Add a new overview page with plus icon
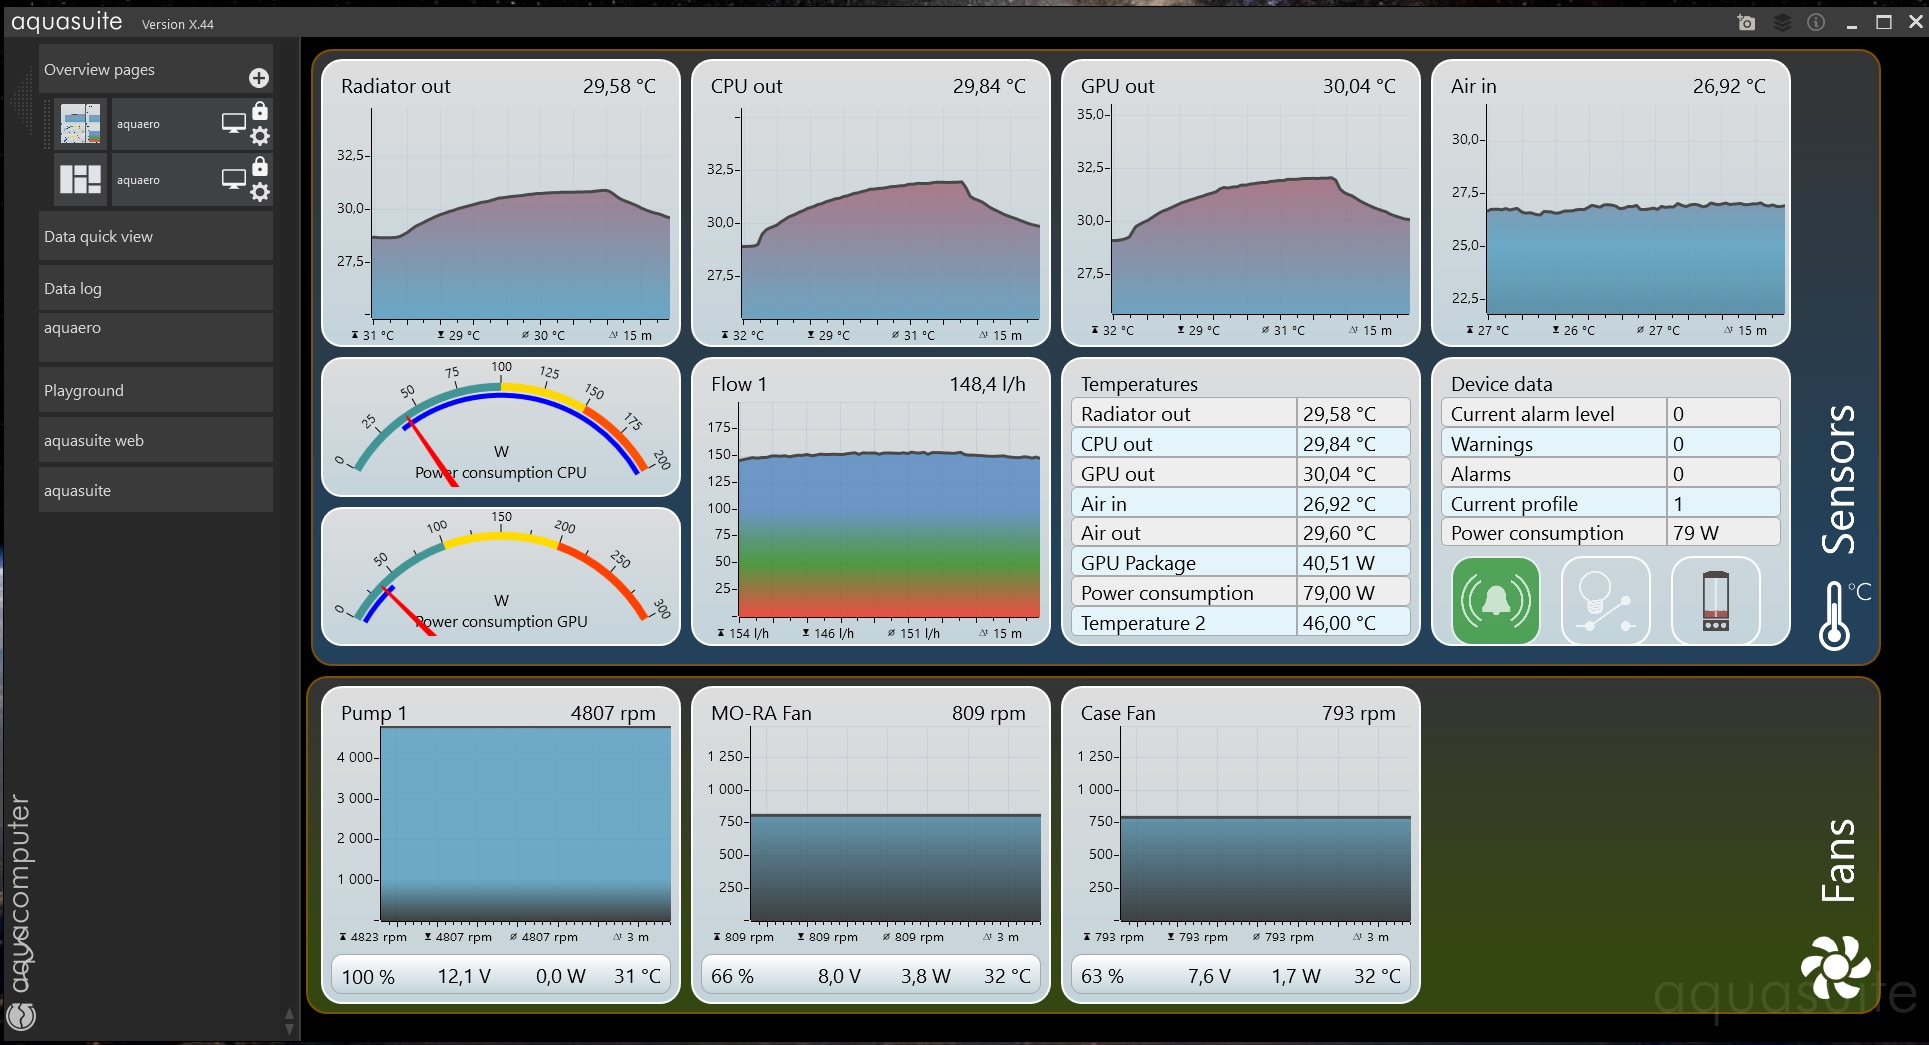The width and height of the screenshot is (1929, 1045). 258,78
